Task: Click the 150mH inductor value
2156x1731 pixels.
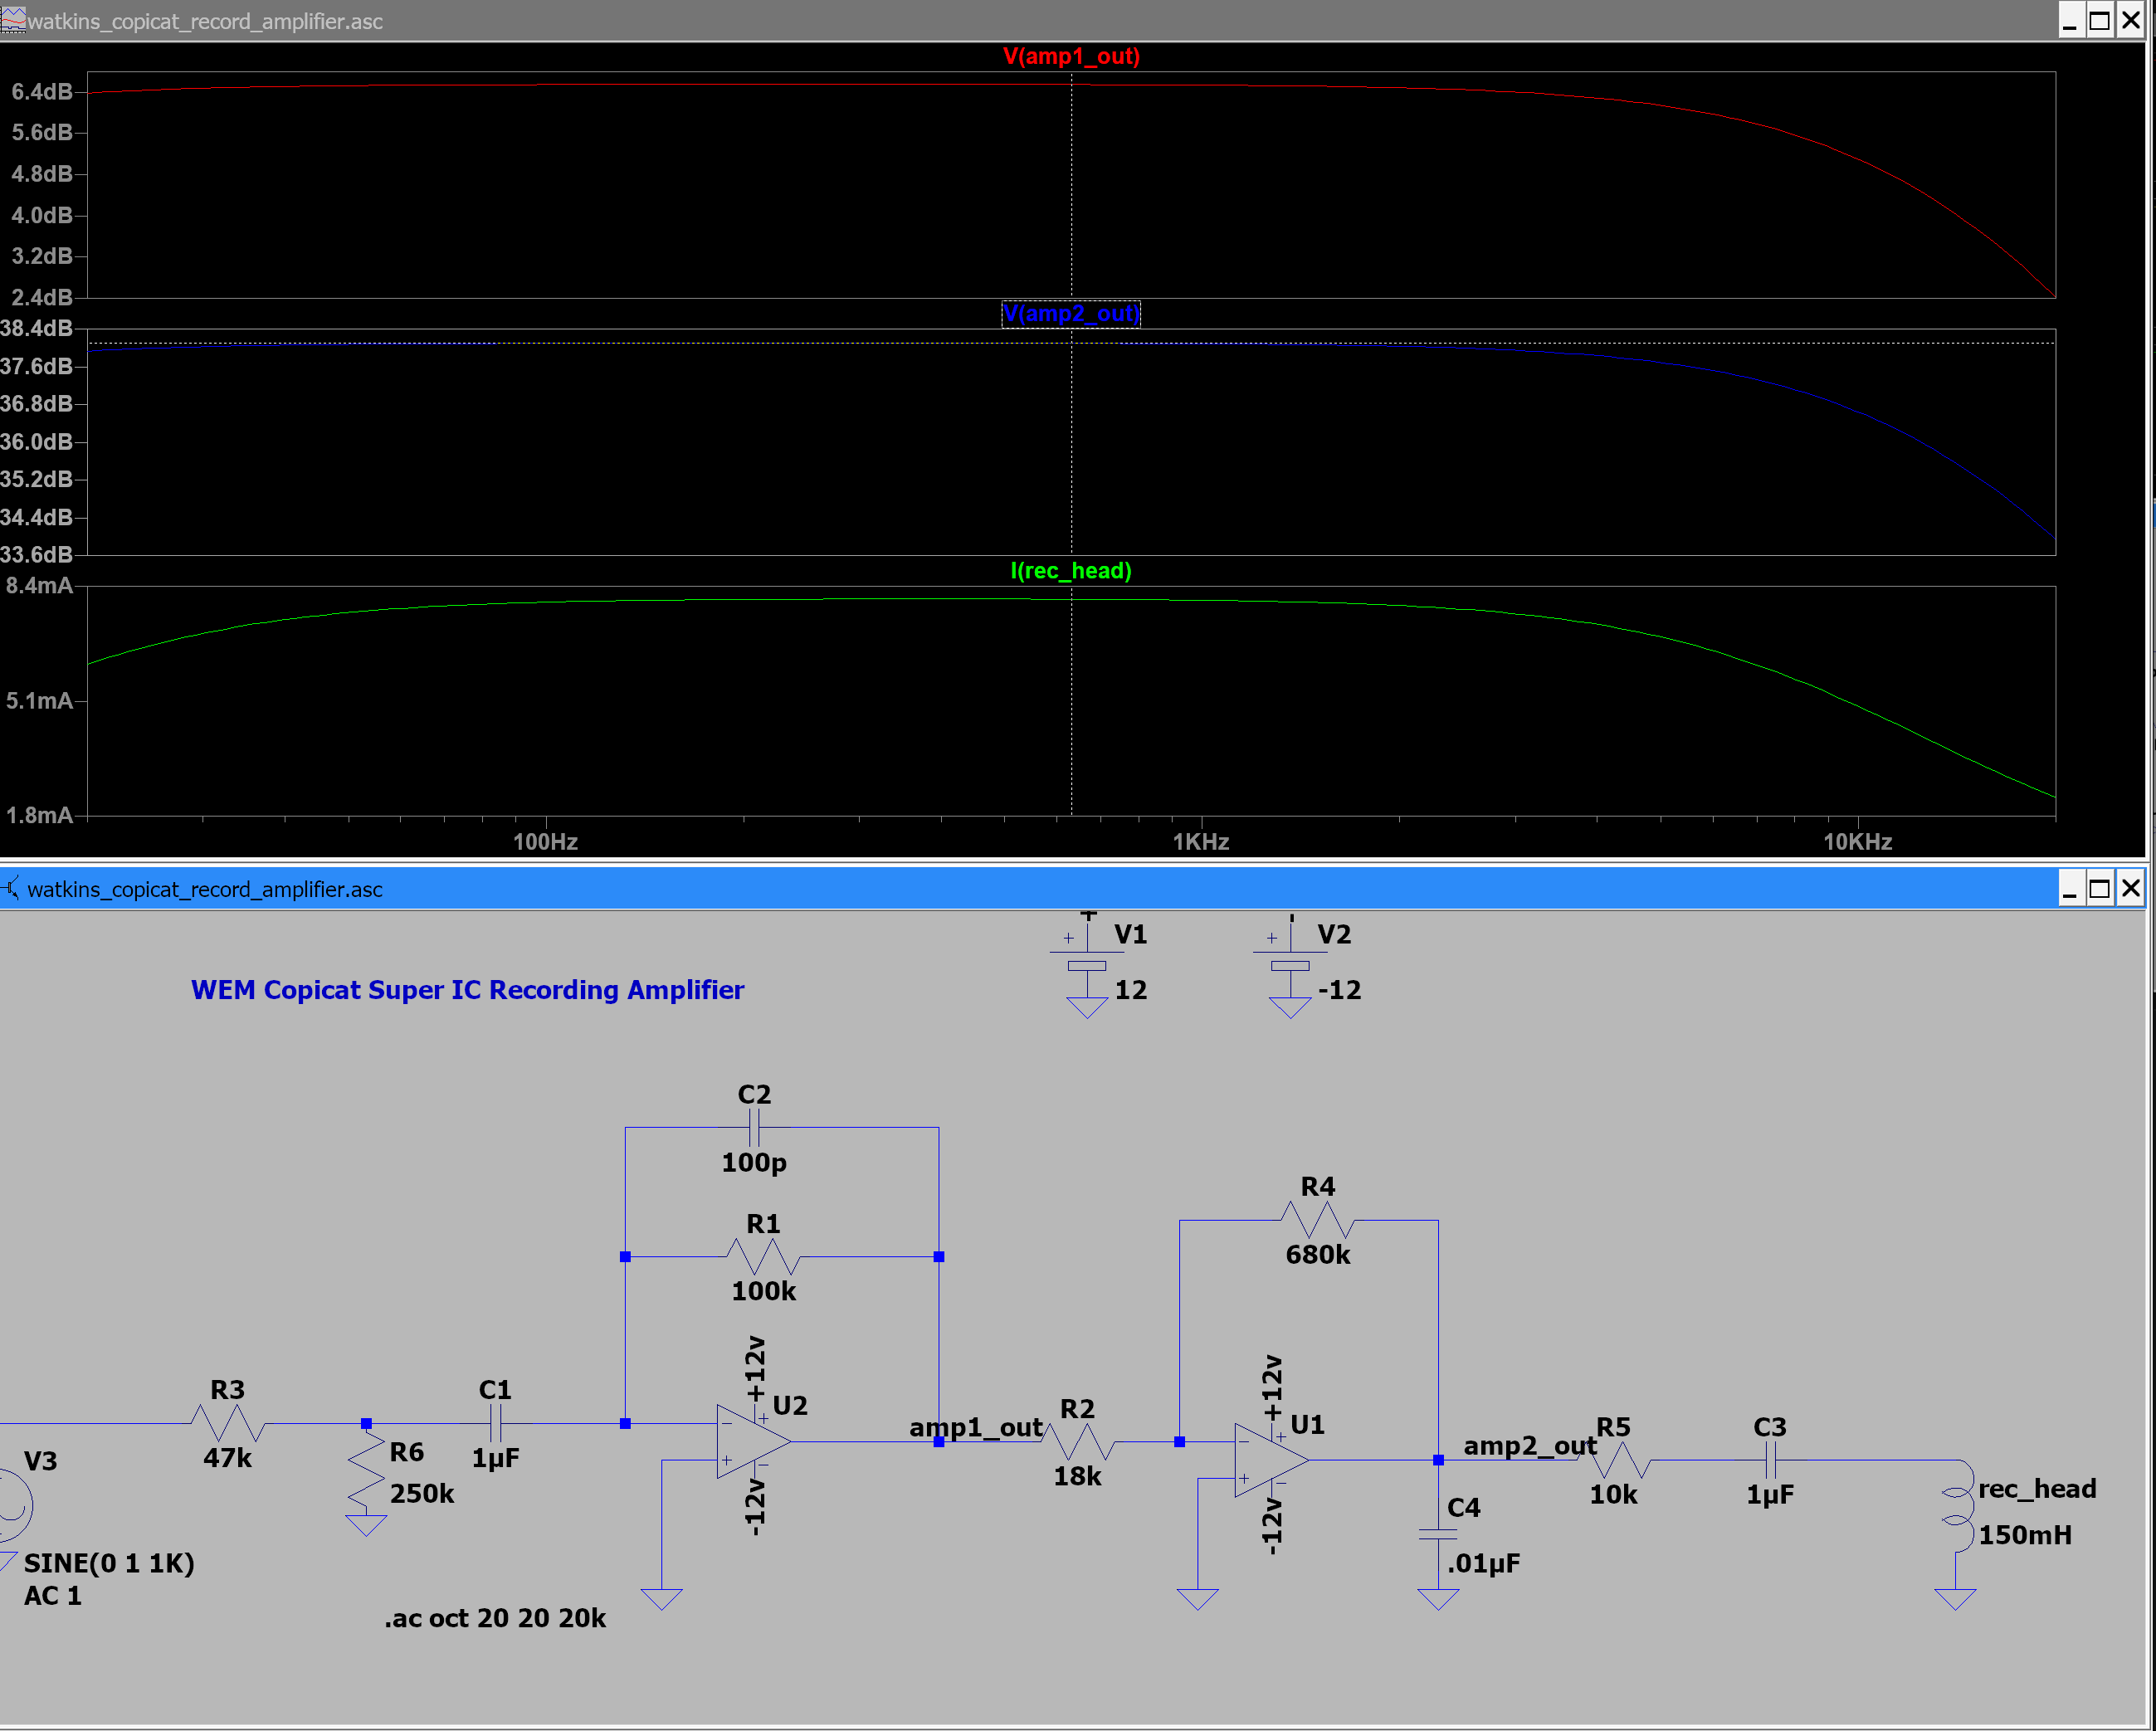Action: pyautogui.click(x=2025, y=1535)
